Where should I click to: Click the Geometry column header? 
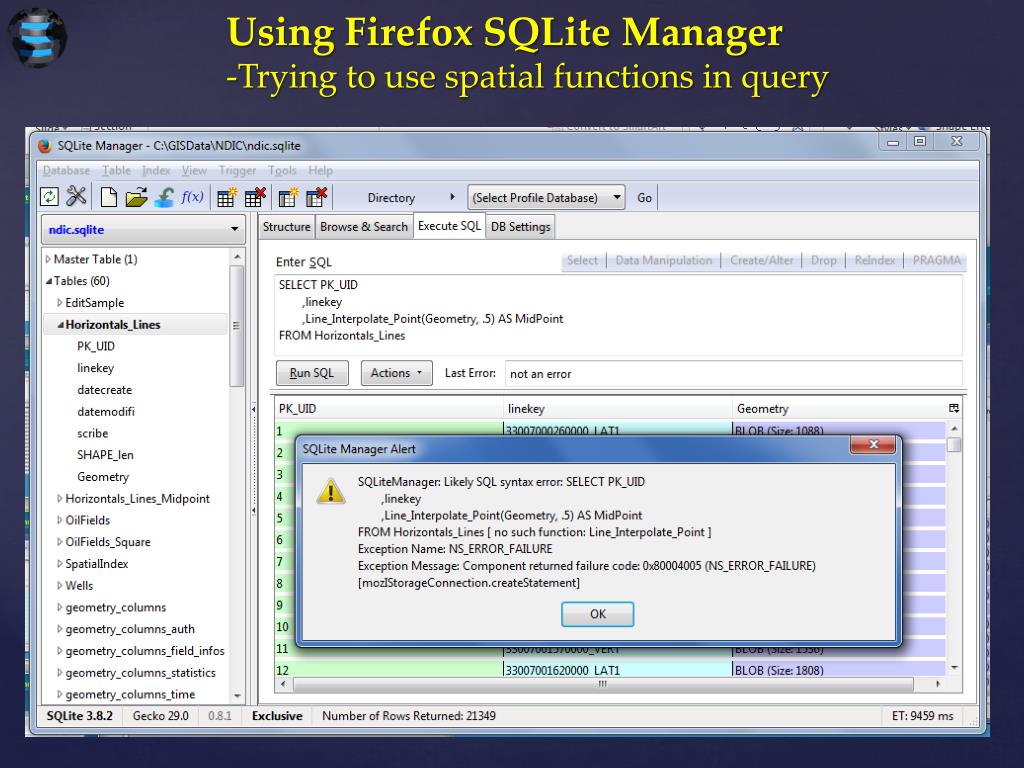pos(840,409)
